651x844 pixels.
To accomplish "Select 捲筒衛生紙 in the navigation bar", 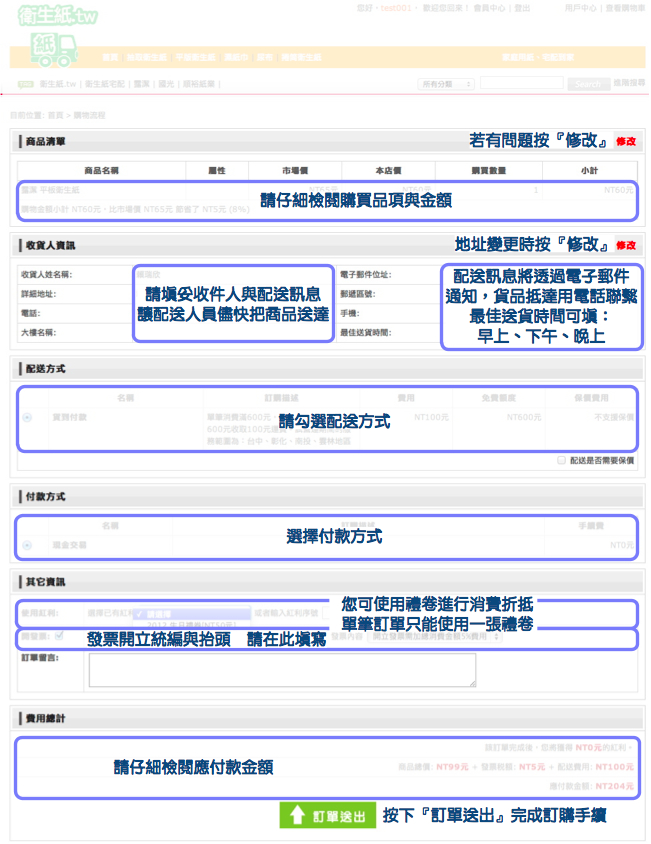I will pos(302,57).
